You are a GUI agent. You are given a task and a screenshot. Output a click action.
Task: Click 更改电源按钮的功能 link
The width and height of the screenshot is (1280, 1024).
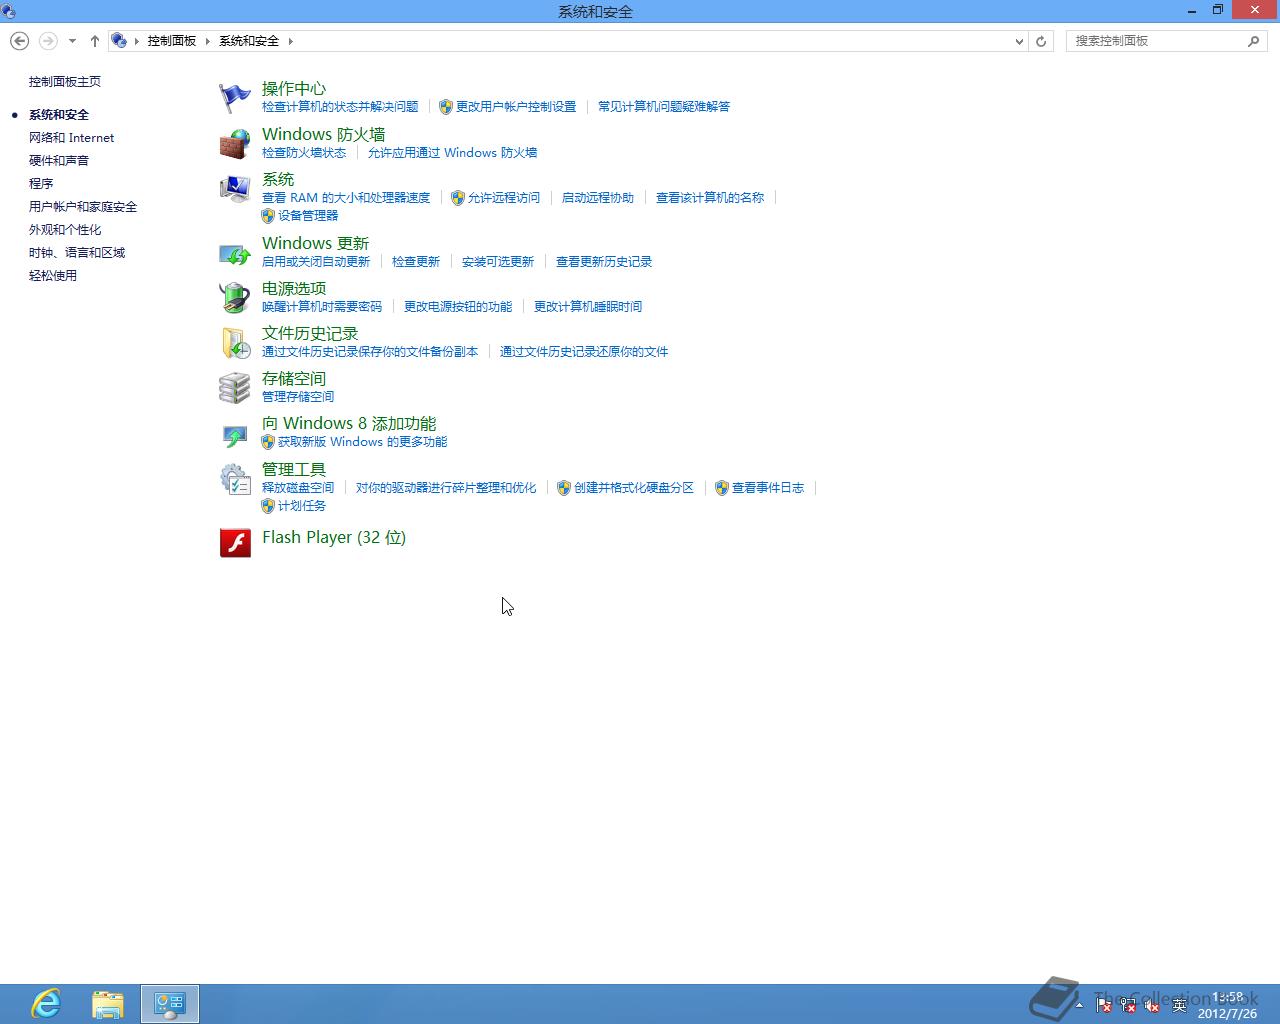coord(458,307)
